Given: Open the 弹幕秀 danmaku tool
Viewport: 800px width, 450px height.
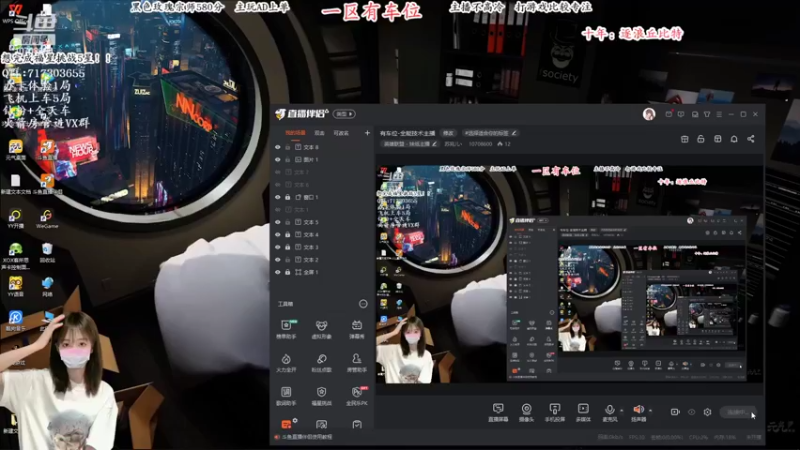Looking at the screenshot, I should [x=357, y=329].
